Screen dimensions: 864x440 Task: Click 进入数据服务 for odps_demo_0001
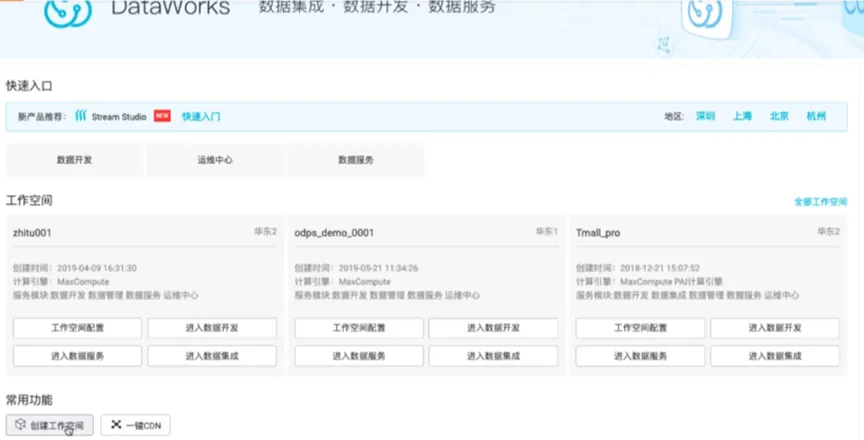tap(359, 356)
